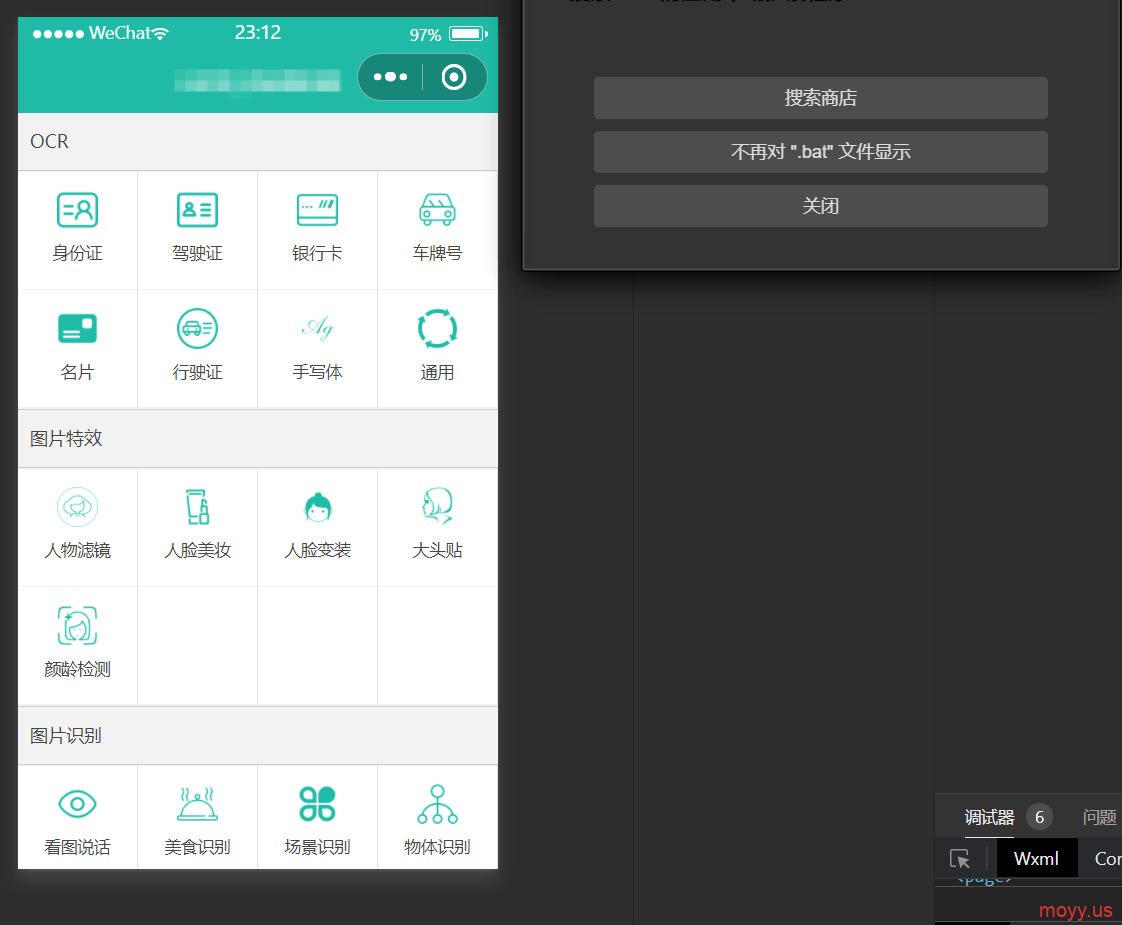Viewport: 1122px width, 925px height.
Task: Open the 通用 general OCR icon
Action: pyautogui.click(x=437, y=328)
